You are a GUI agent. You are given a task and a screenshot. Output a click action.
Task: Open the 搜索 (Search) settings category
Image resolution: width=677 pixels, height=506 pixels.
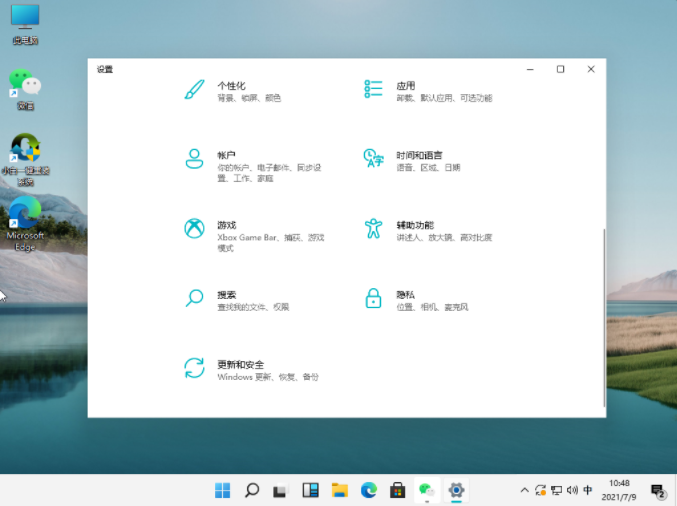226,299
